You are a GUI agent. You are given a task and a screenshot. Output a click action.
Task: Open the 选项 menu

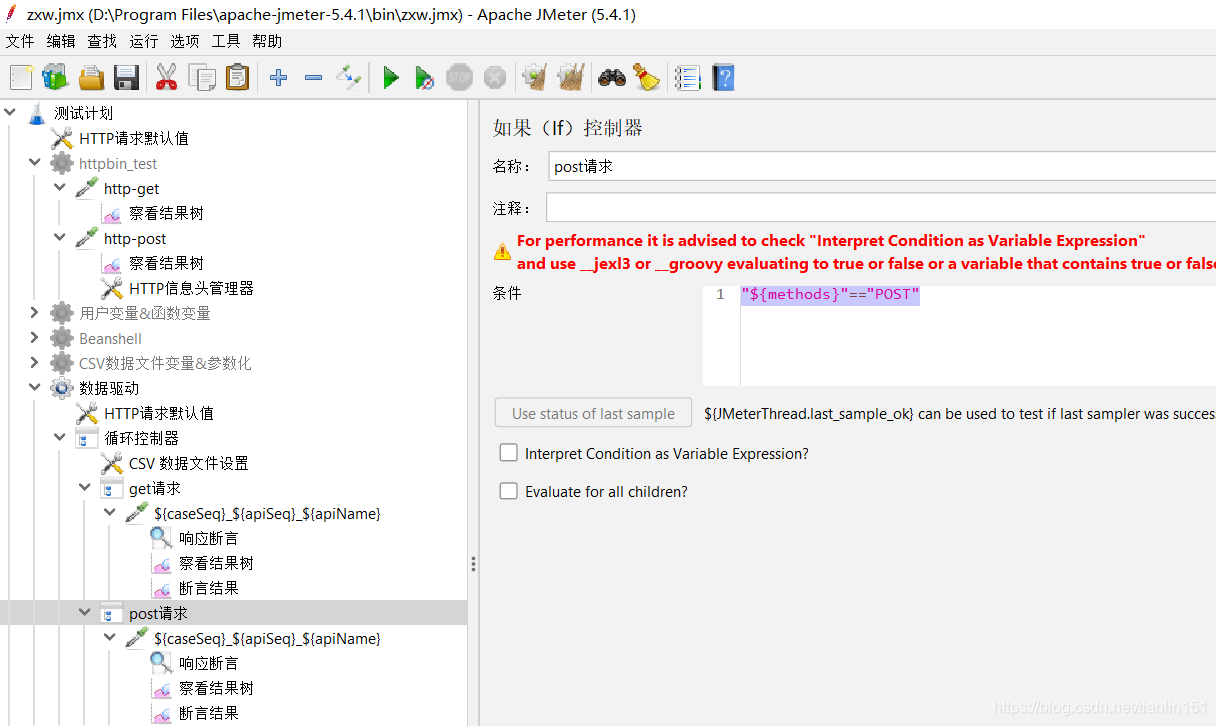point(185,41)
